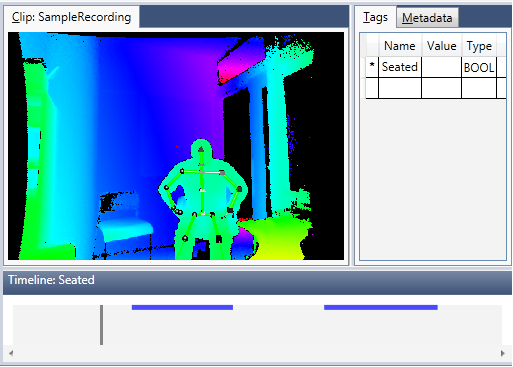Switch to the Metadata tab
This screenshot has width=513, height=367.
427,18
